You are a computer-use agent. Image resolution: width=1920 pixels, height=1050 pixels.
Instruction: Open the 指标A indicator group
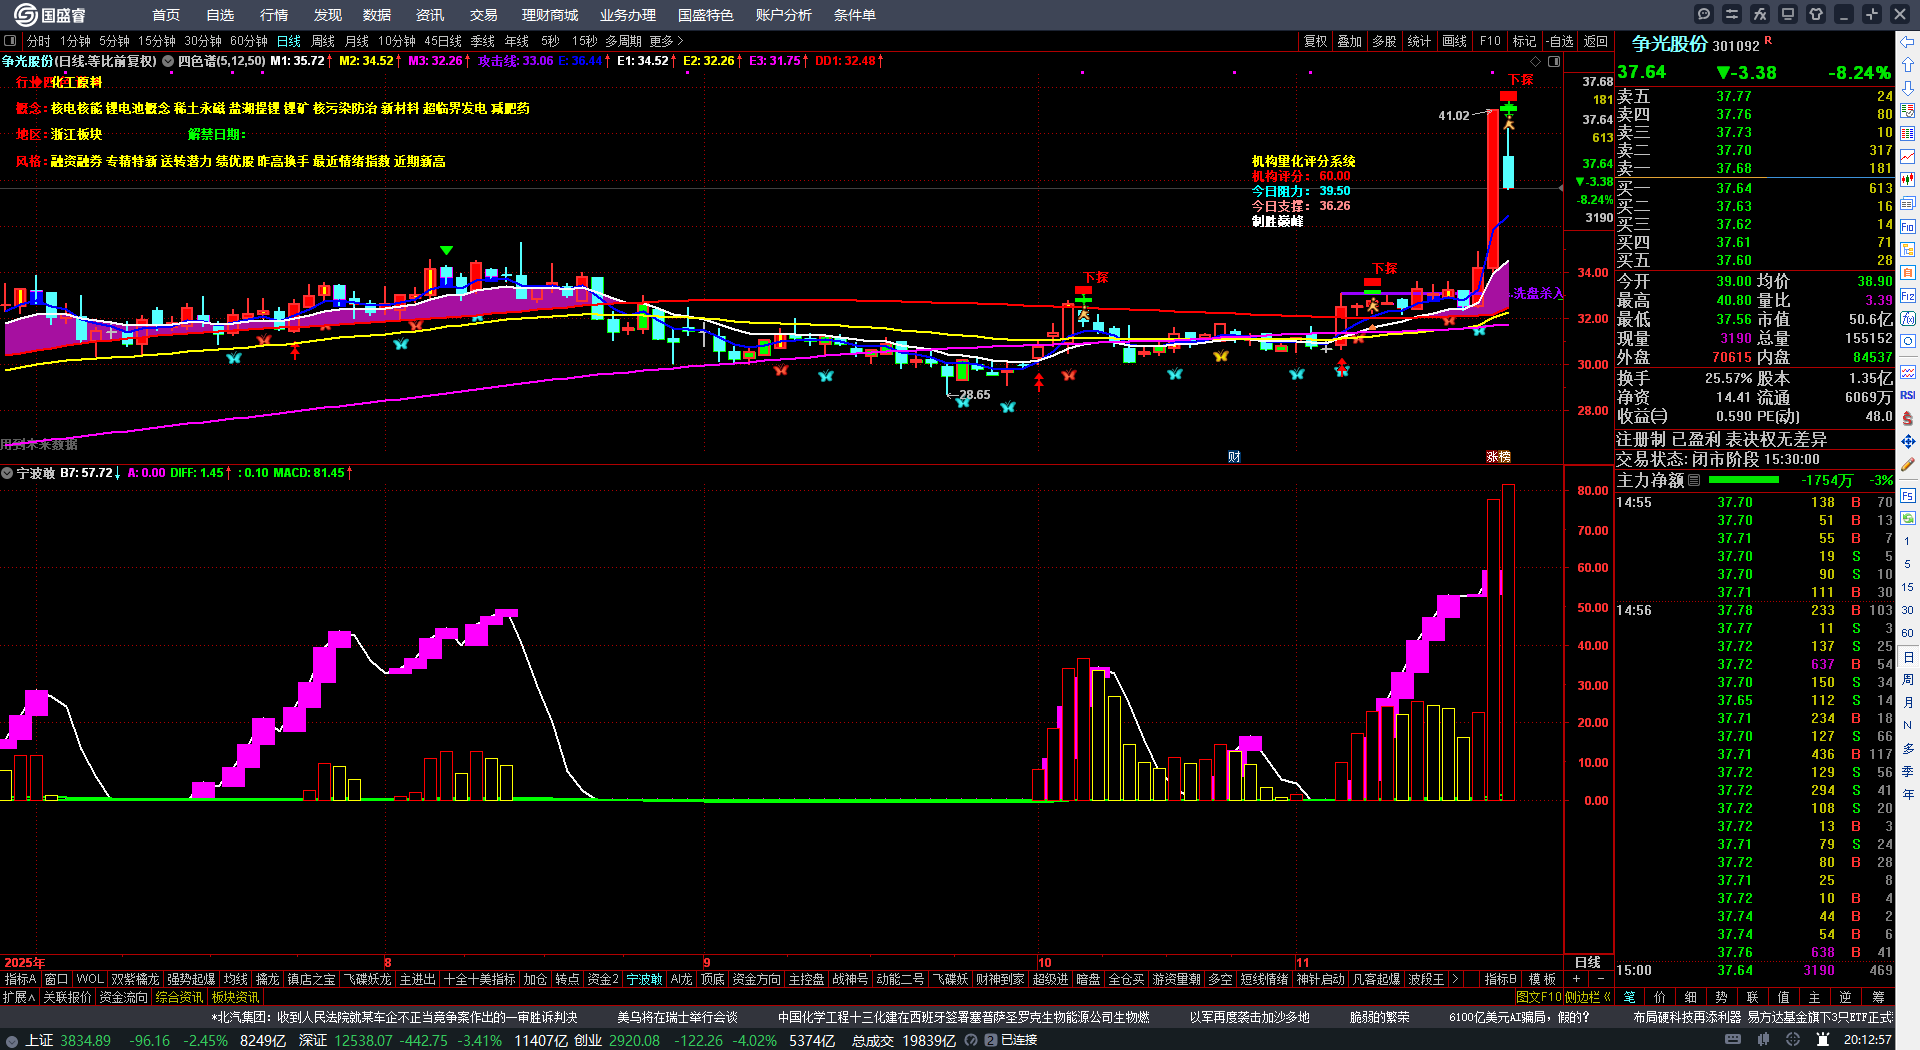tap(20, 979)
